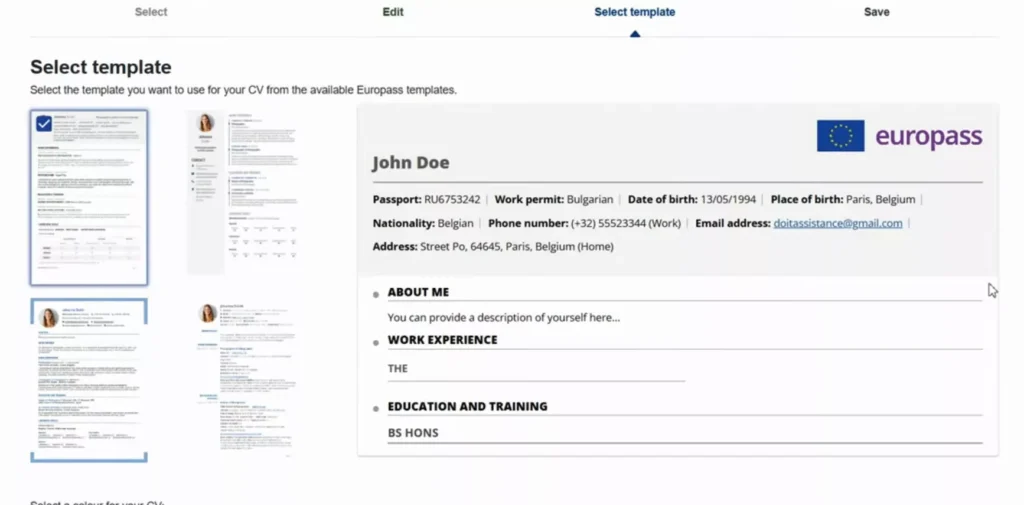1024x505 pixels.
Task: Click the Address: Street Po, 64645 line
Action: [x=493, y=247]
